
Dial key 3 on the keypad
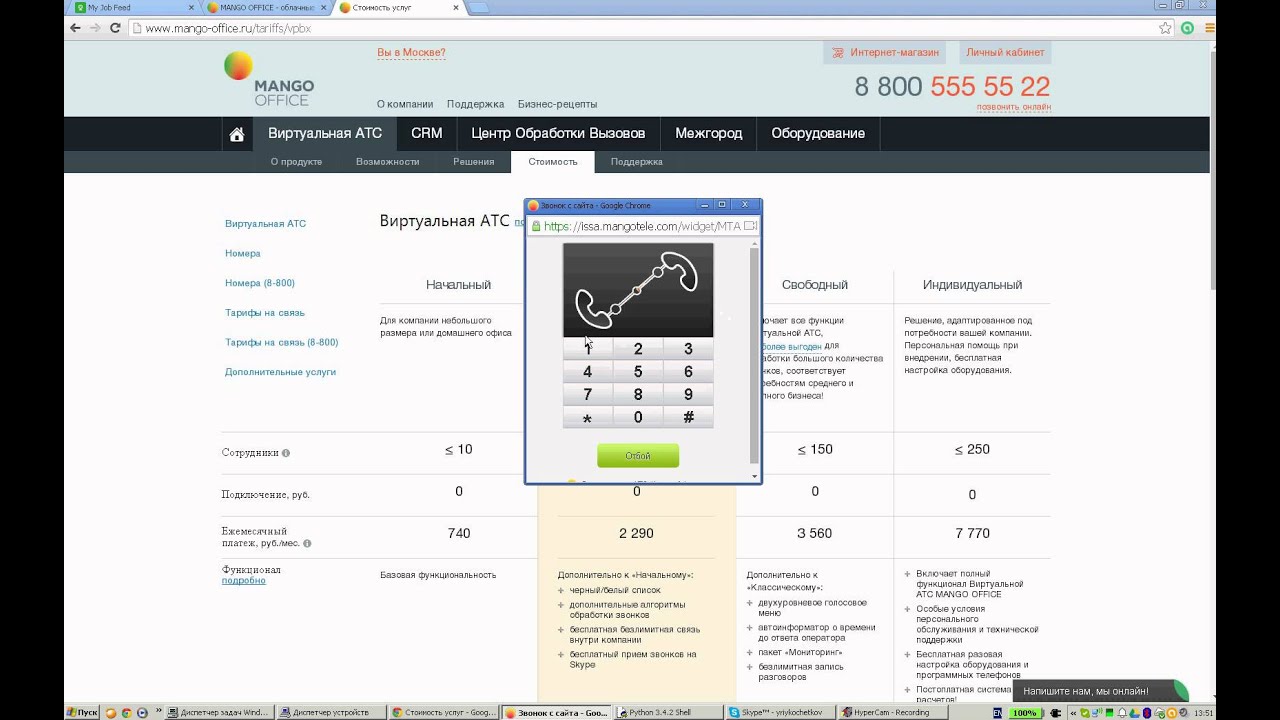[688, 349]
